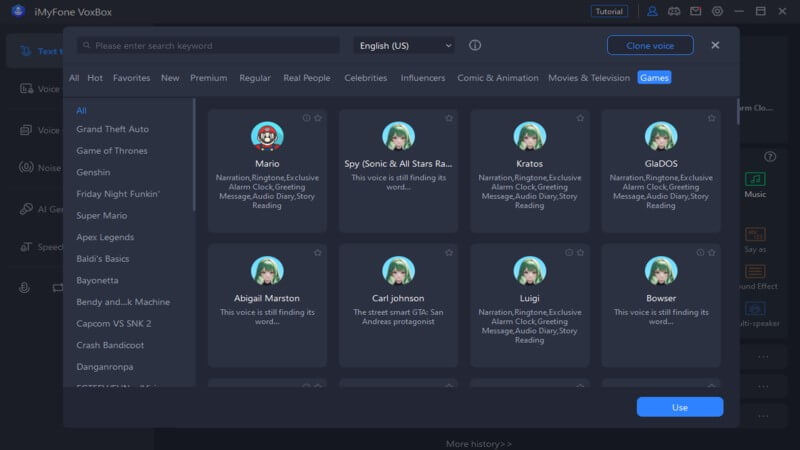Select All in the game category list
800x450 pixels.
81,110
